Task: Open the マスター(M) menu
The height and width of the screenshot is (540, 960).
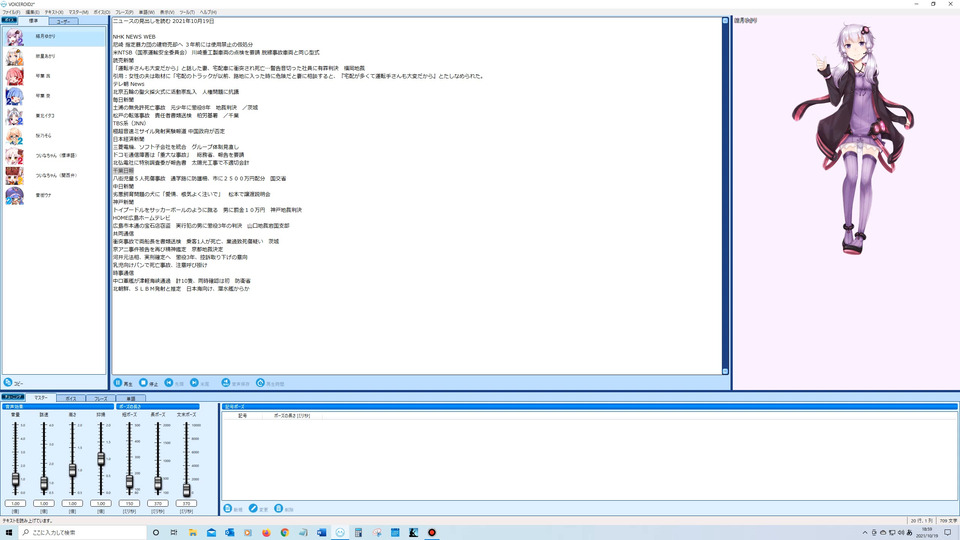Action: [x=78, y=12]
